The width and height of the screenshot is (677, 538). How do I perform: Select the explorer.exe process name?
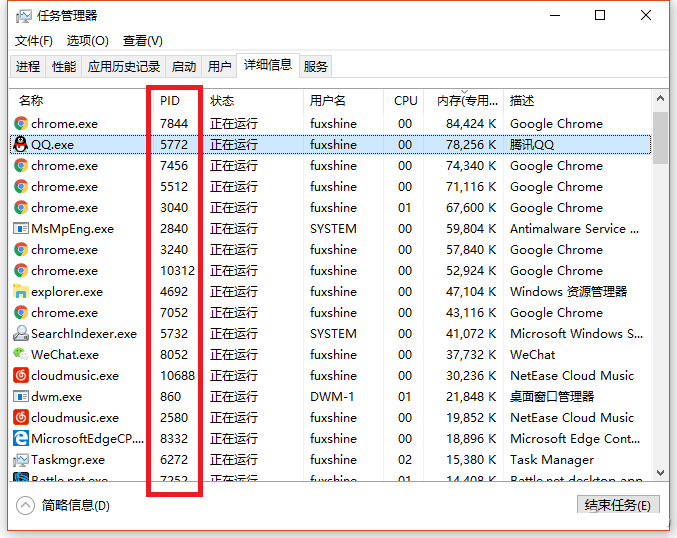[67, 292]
